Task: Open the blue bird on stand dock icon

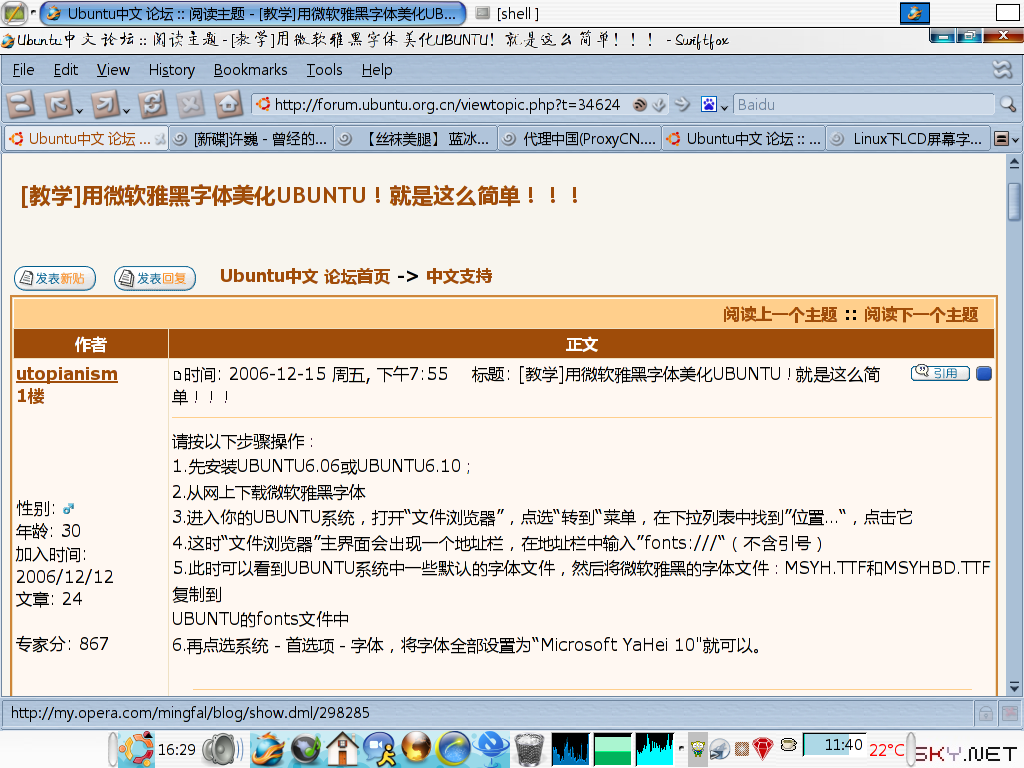Action: (491, 748)
